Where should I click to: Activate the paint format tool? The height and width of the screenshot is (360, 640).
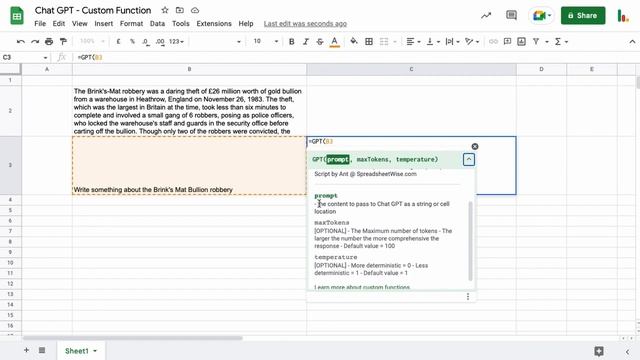click(x=63, y=42)
